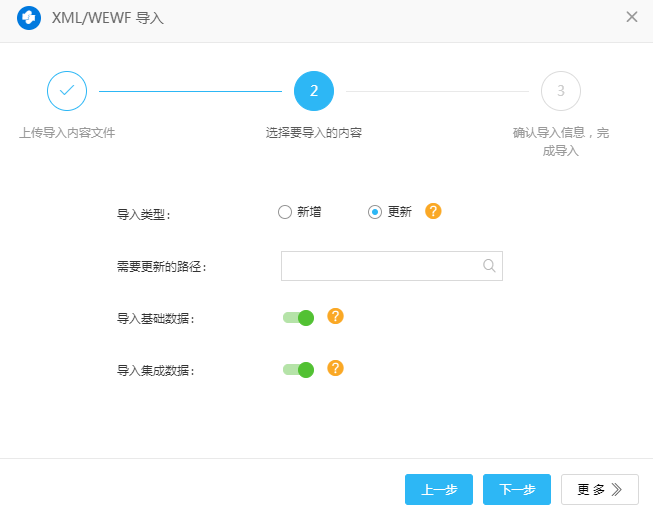Click the 确认导入信息，完成导入 step label
The height and width of the screenshot is (514, 653).
coord(560,142)
